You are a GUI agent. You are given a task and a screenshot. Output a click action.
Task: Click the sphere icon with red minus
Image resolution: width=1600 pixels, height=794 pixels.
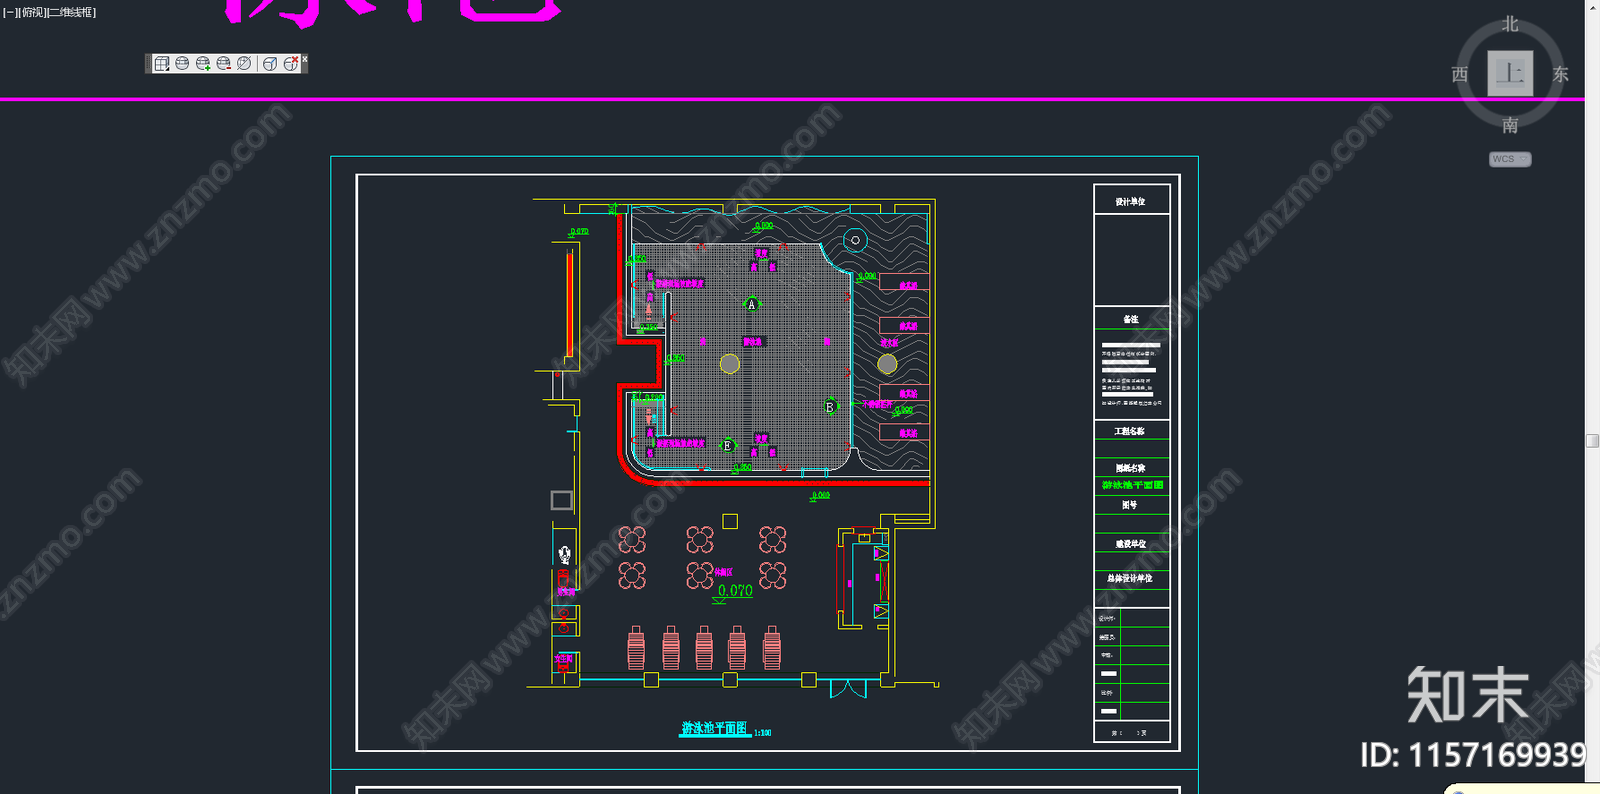coord(224,63)
